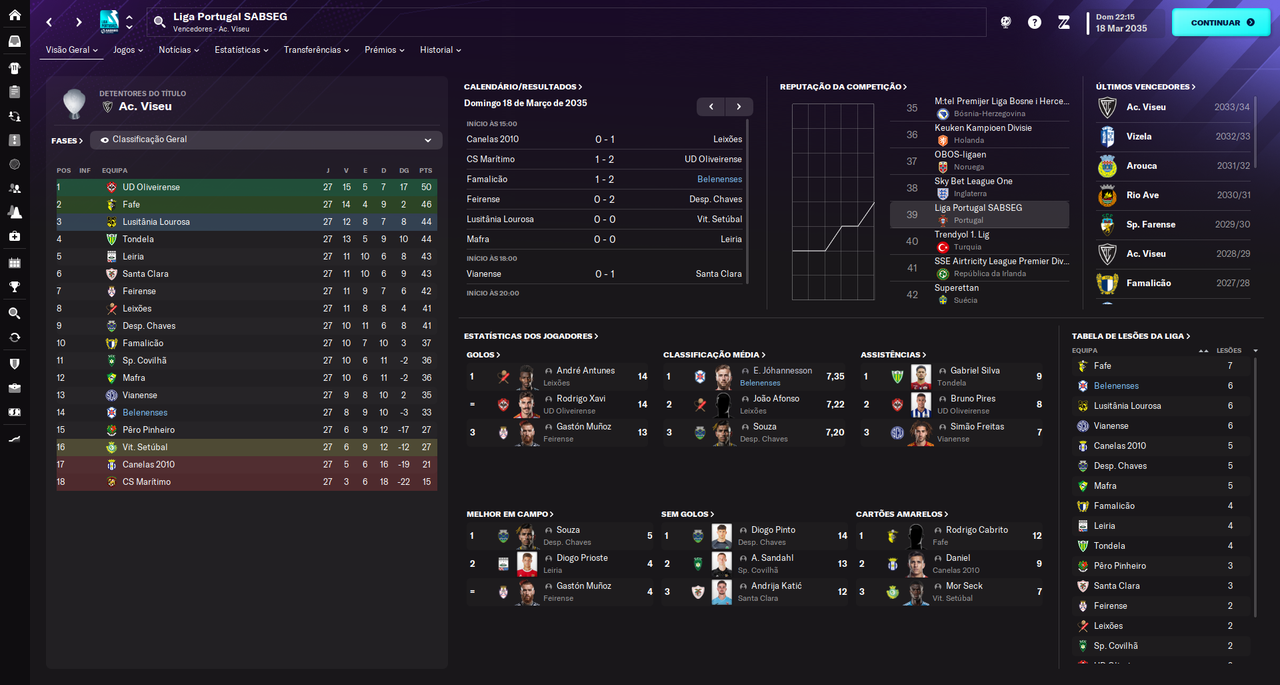1280x685 pixels.
Task: Open the Melhor em Campo link
Action: pos(510,514)
